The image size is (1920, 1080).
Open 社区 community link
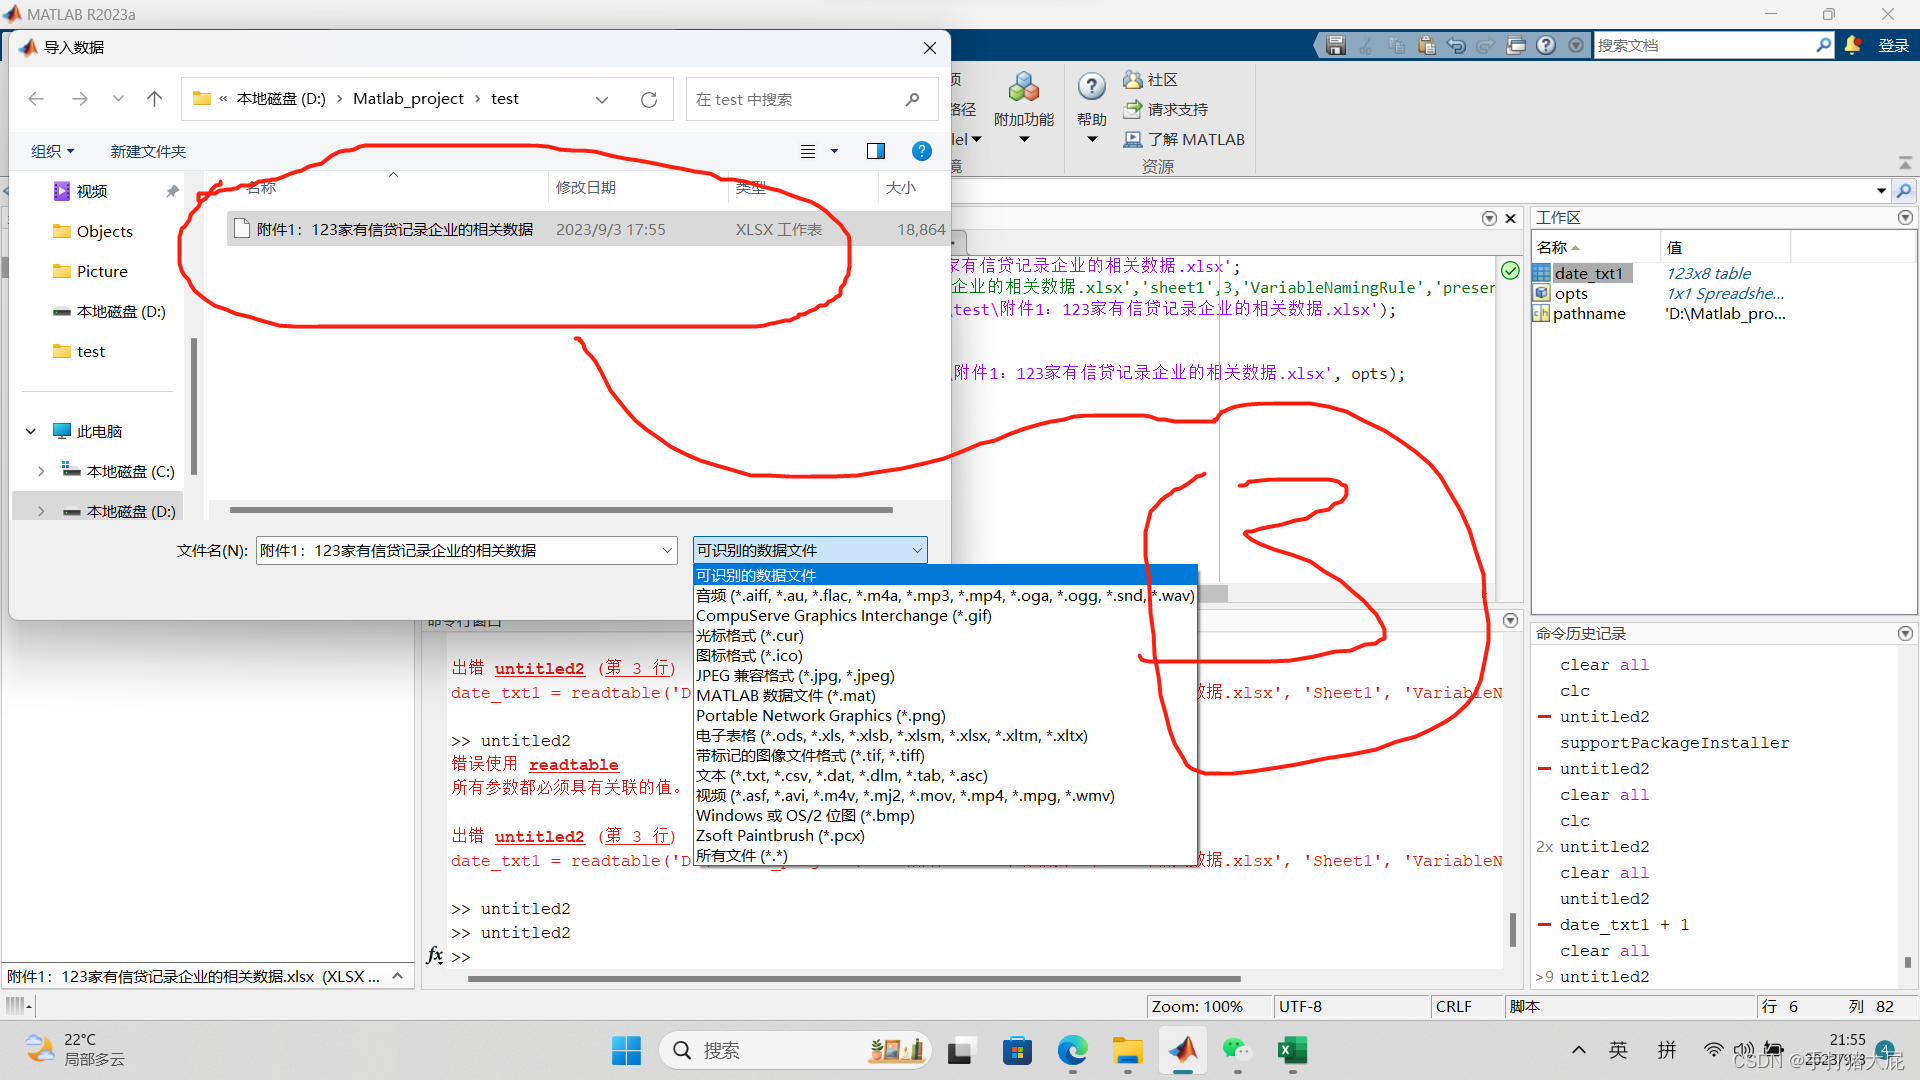pos(1151,79)
